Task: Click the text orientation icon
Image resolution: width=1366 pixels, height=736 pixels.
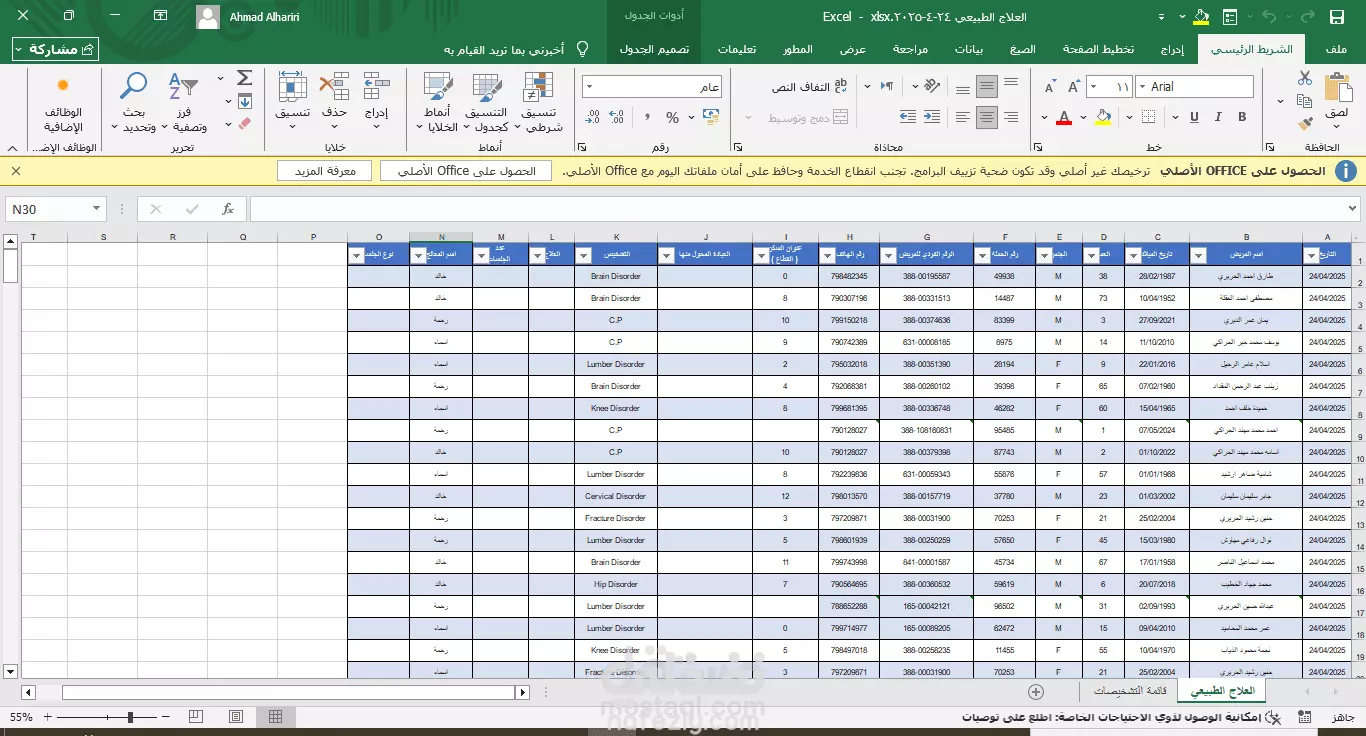Action: coord(931,87)
